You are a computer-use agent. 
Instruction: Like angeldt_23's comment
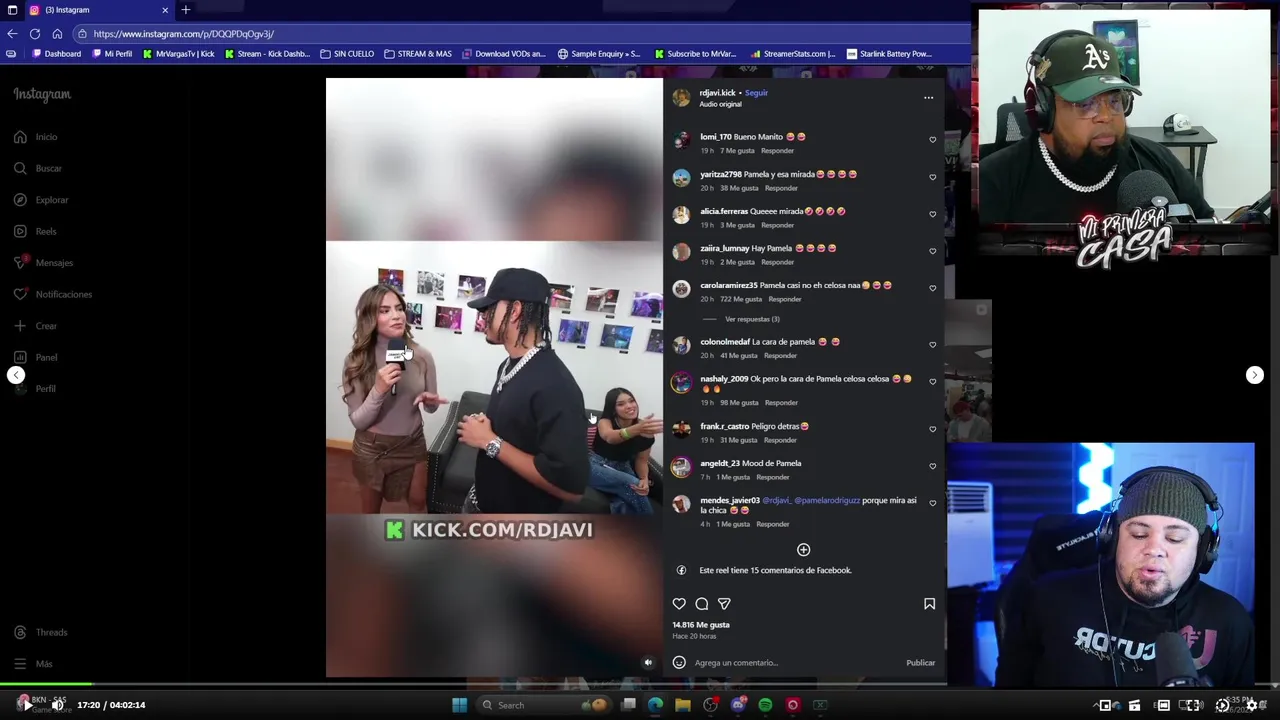933,466
